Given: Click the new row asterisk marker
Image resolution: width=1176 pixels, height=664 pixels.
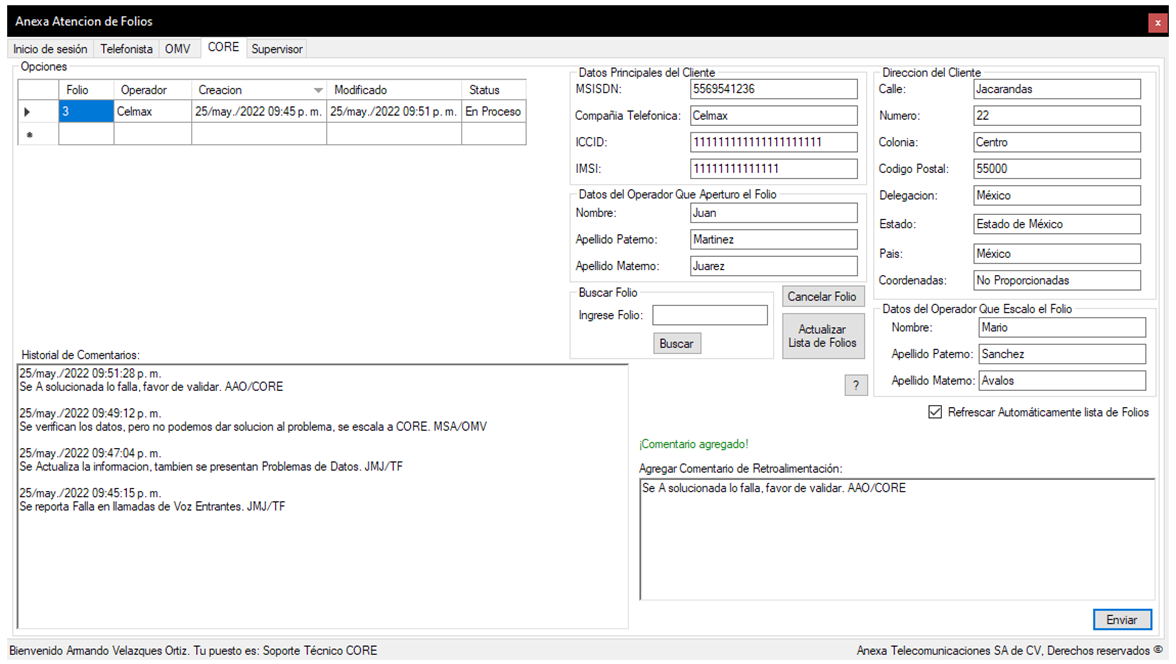Looking at the screenshot, I should tap(28, 135).
